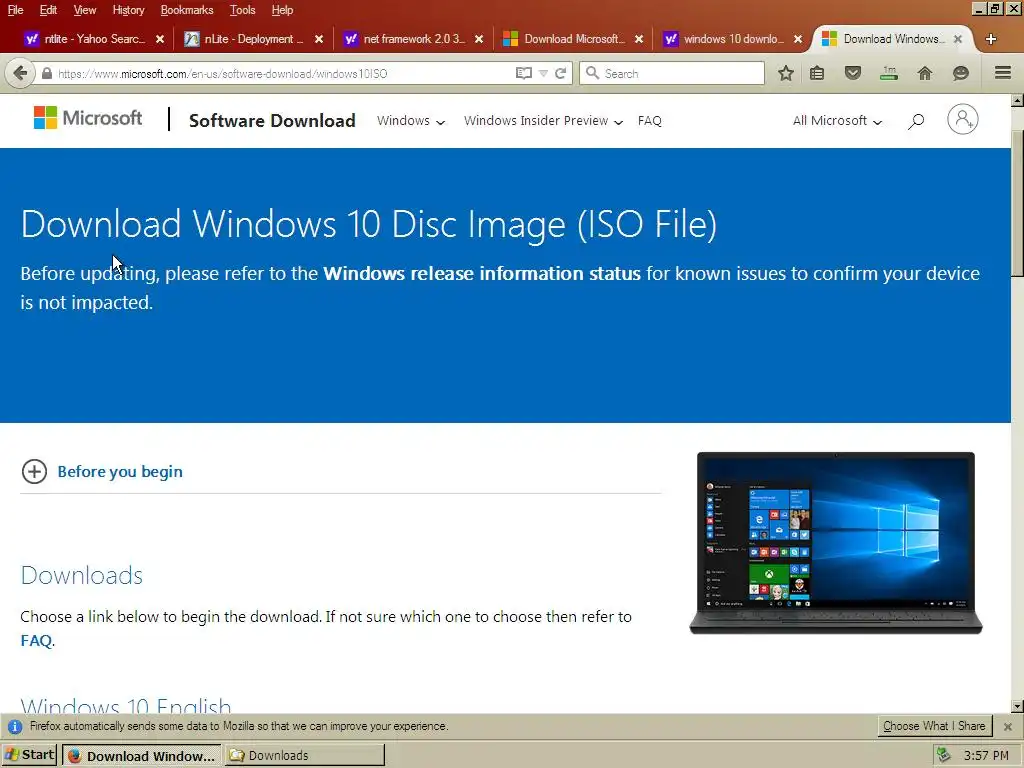Click the Microsoft site search magnifier
The width and height of the screenshot is (1024, 768).
coord(916,121)
